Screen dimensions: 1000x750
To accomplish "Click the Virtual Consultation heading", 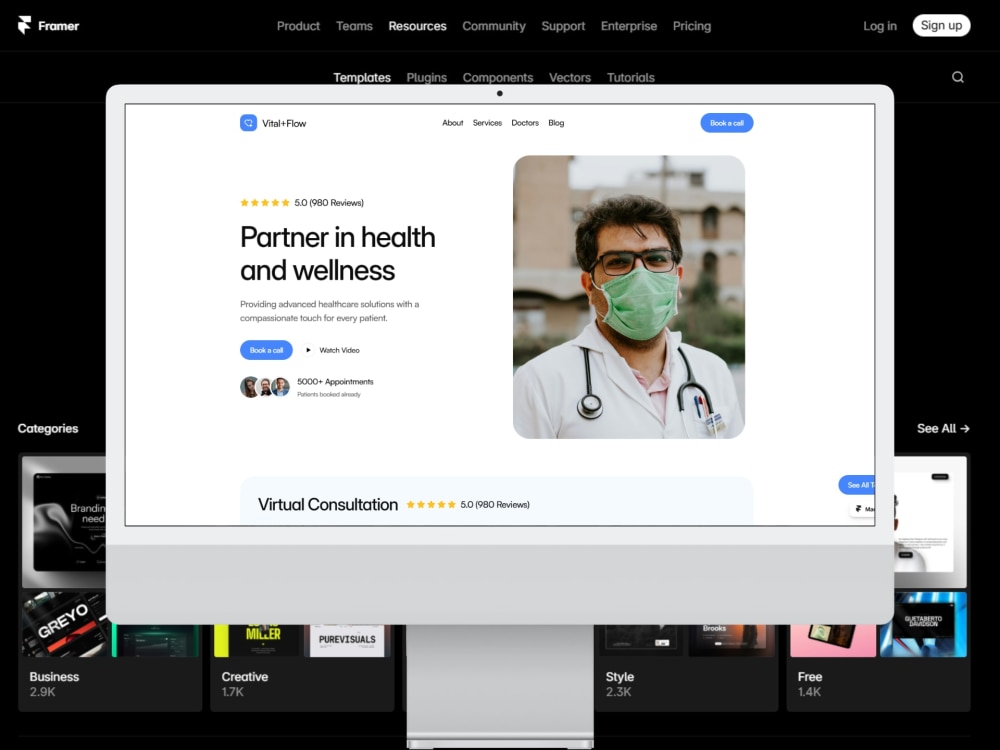I will point(327,504).
